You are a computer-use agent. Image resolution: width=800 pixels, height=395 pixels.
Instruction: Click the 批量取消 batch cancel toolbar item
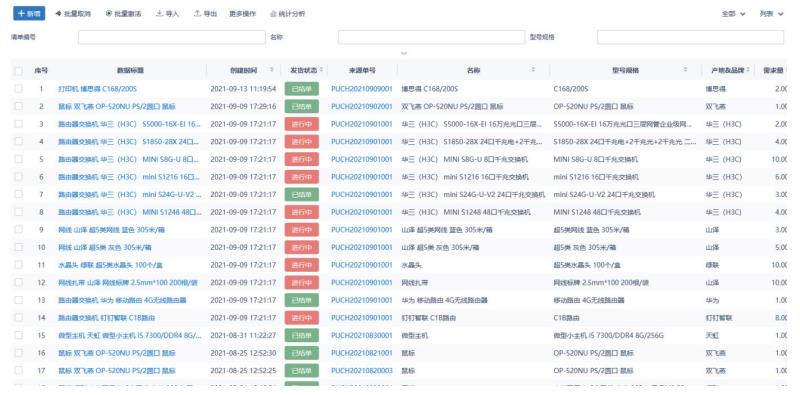coord(72,14)
